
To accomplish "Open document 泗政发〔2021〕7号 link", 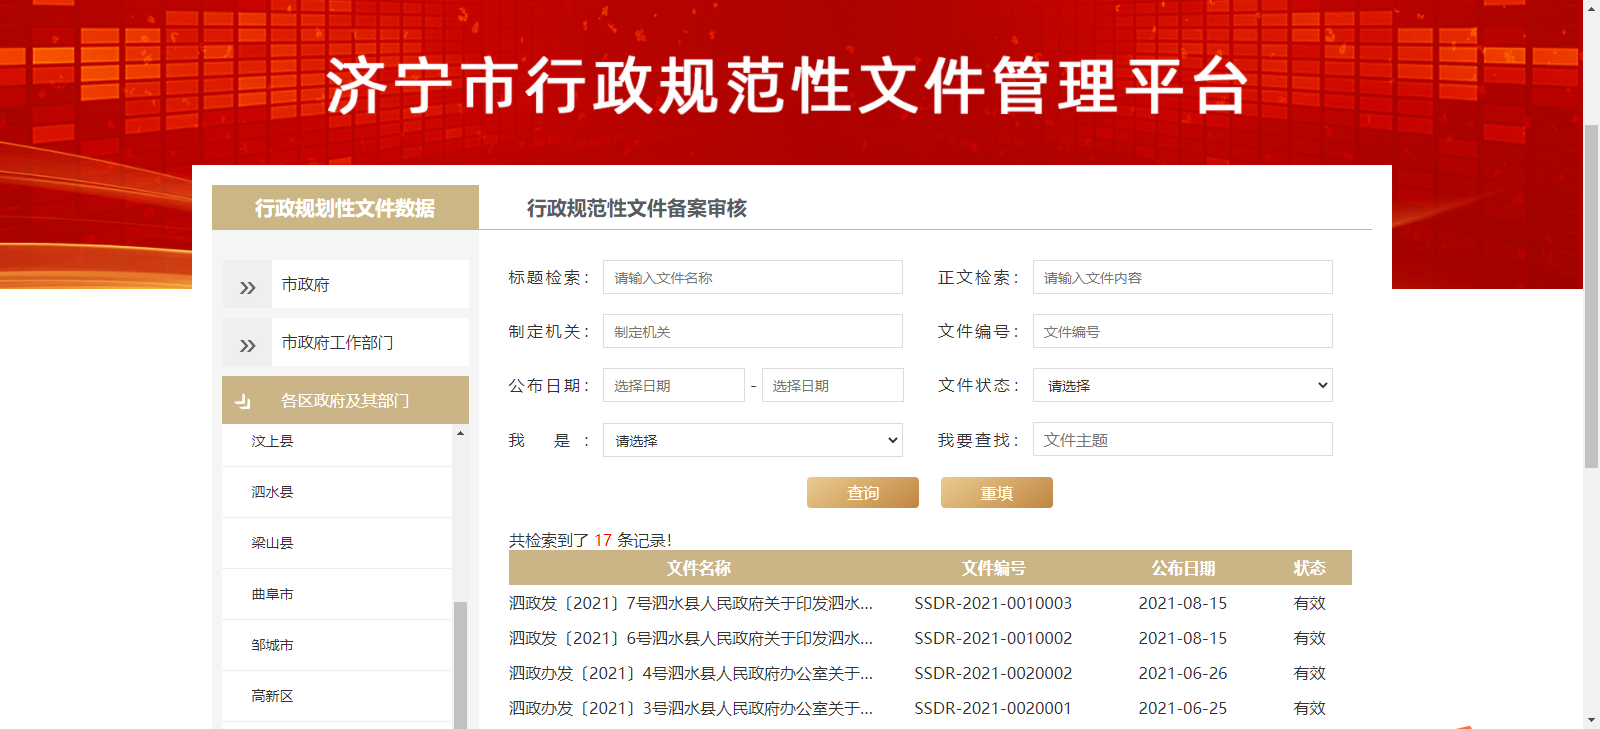I will coord(690,603).
